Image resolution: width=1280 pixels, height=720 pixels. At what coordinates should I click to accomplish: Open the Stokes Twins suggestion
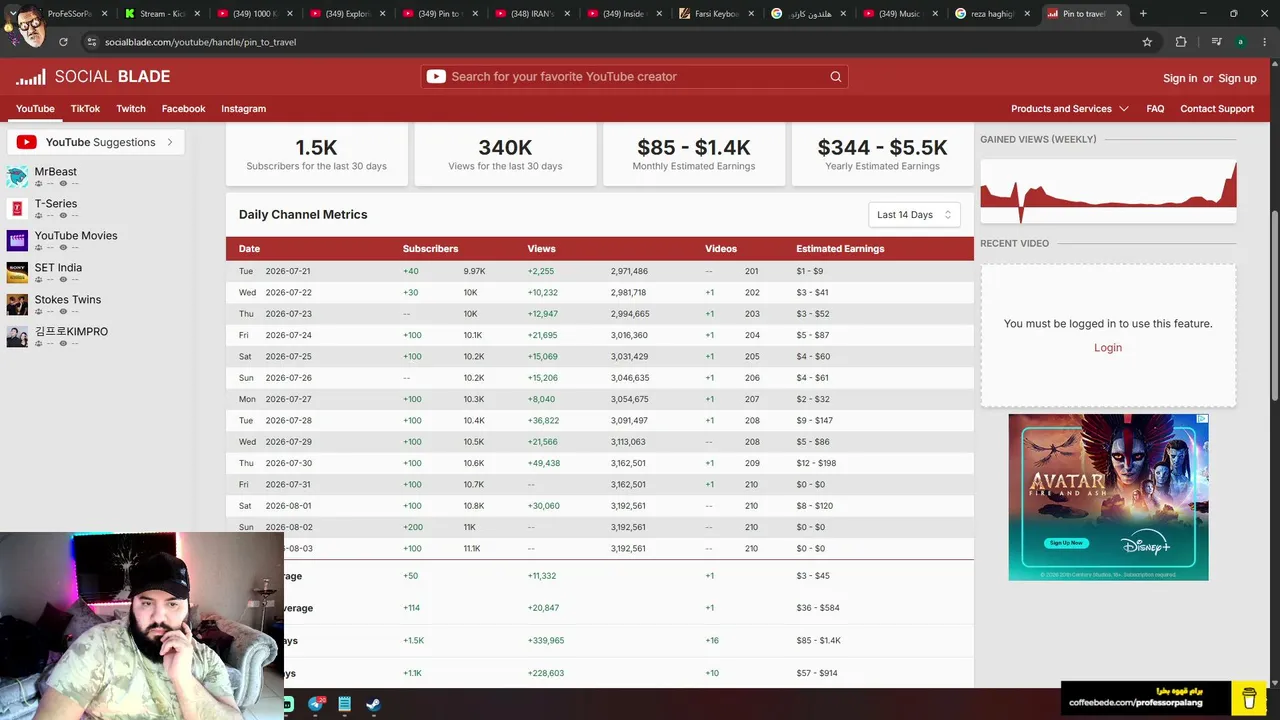coord(68,300)
